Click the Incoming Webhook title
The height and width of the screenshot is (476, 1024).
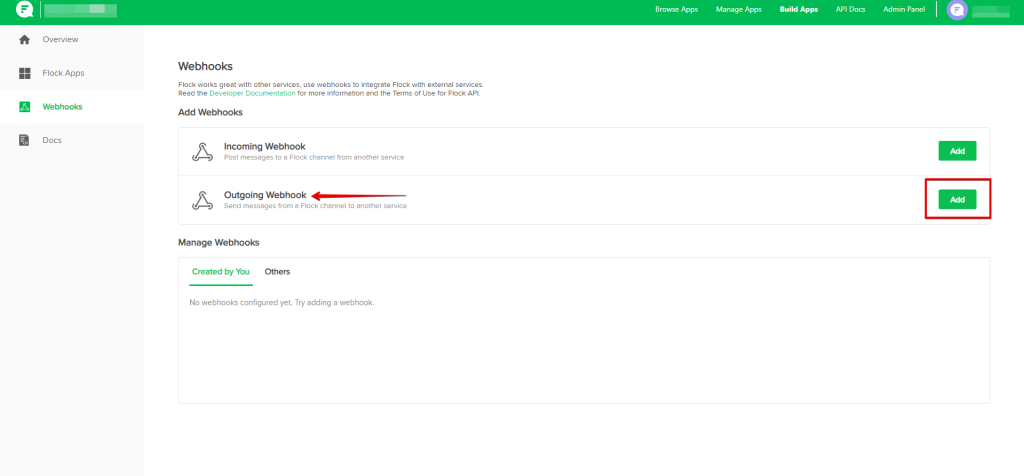(x=264, y=146)
